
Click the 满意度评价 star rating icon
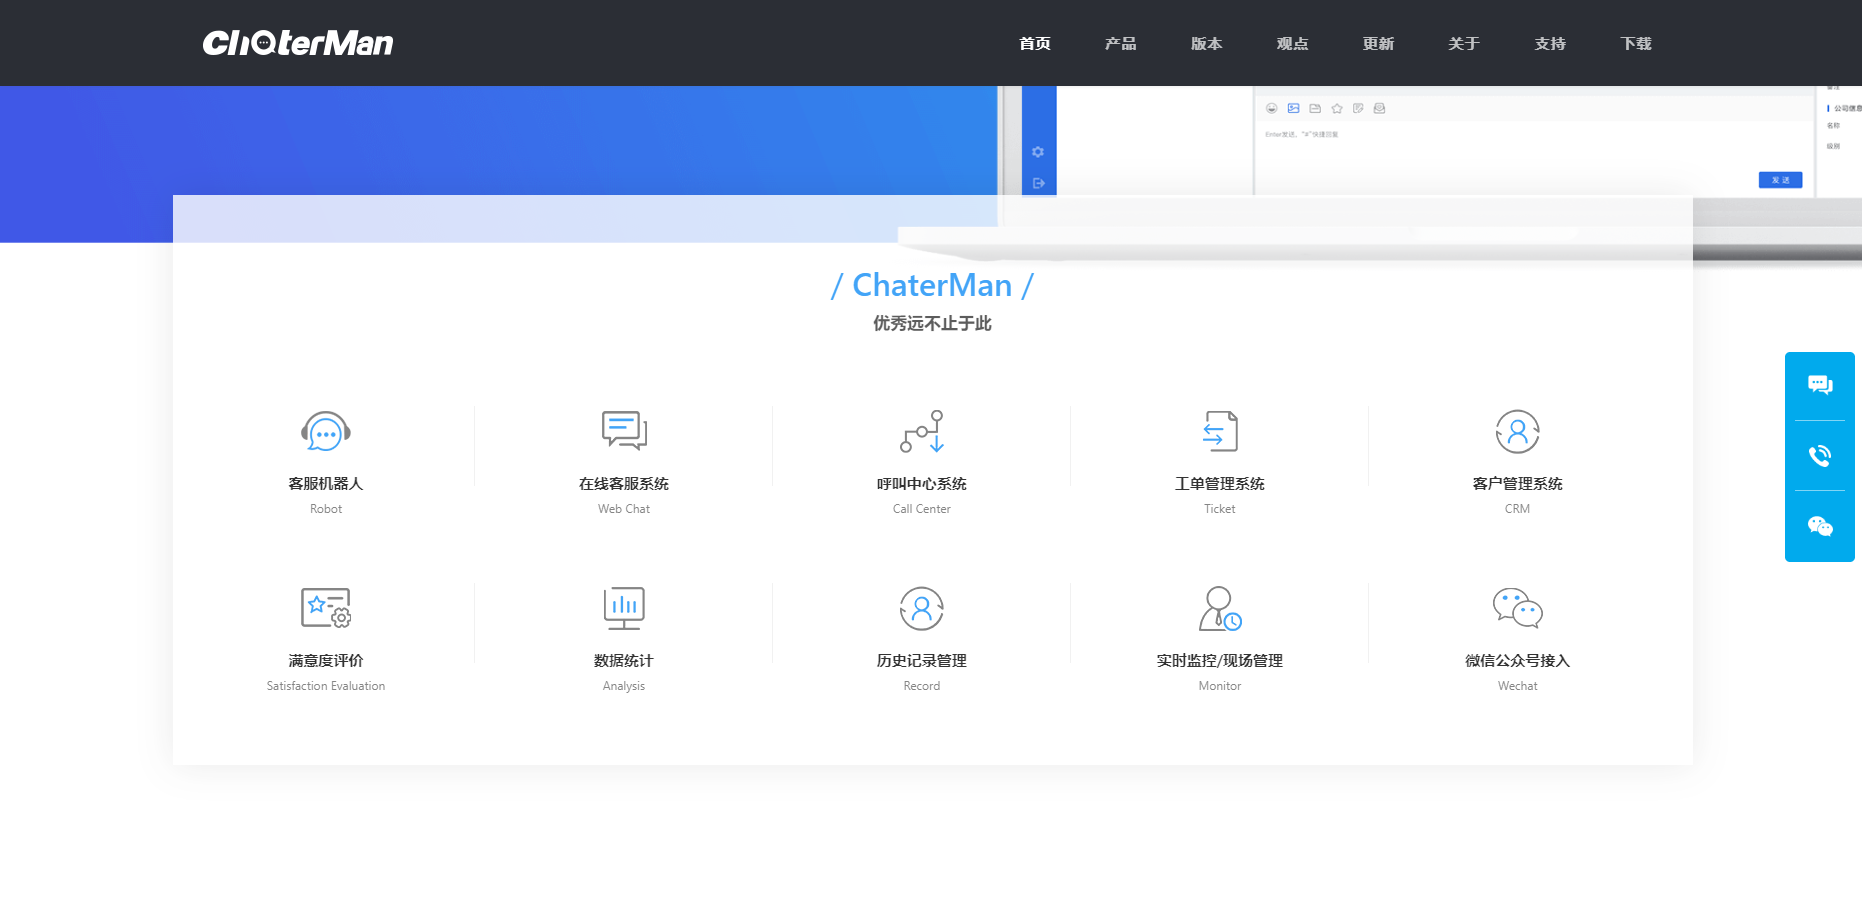(x=326, y=608)
